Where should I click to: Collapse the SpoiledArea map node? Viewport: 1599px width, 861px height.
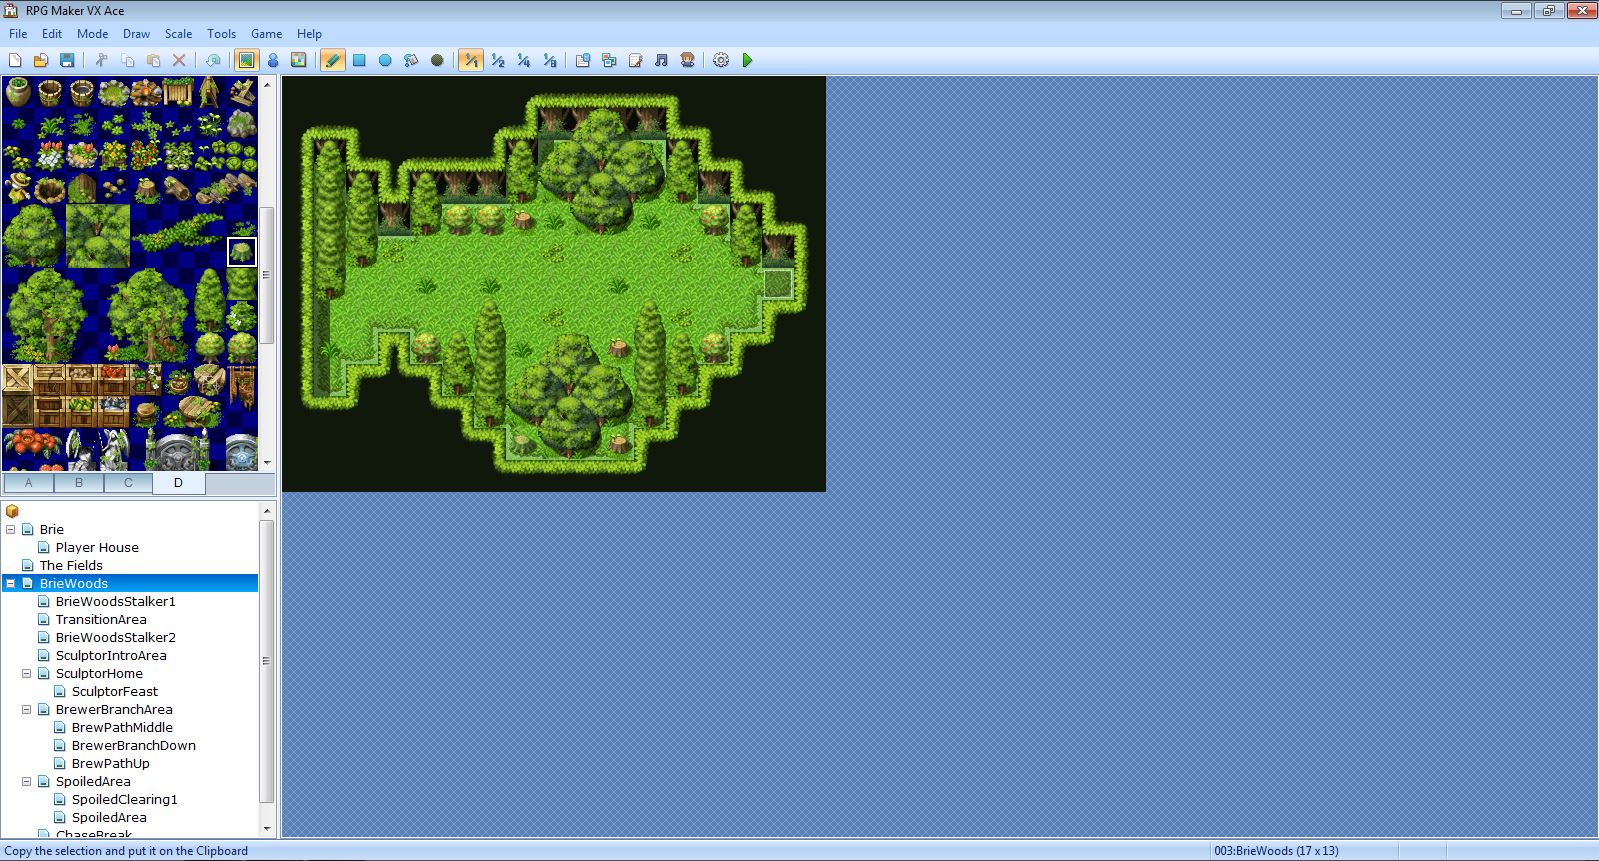(x=27, y=781)
